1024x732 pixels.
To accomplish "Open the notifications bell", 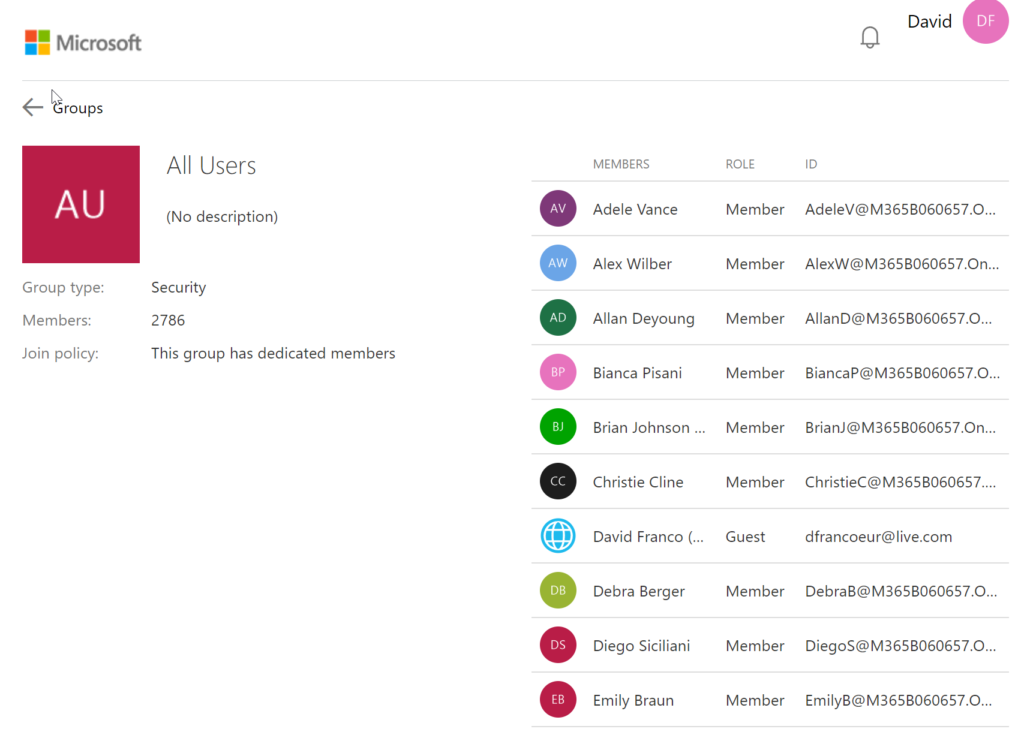I will pyautogui.click(x=869, y=36).
